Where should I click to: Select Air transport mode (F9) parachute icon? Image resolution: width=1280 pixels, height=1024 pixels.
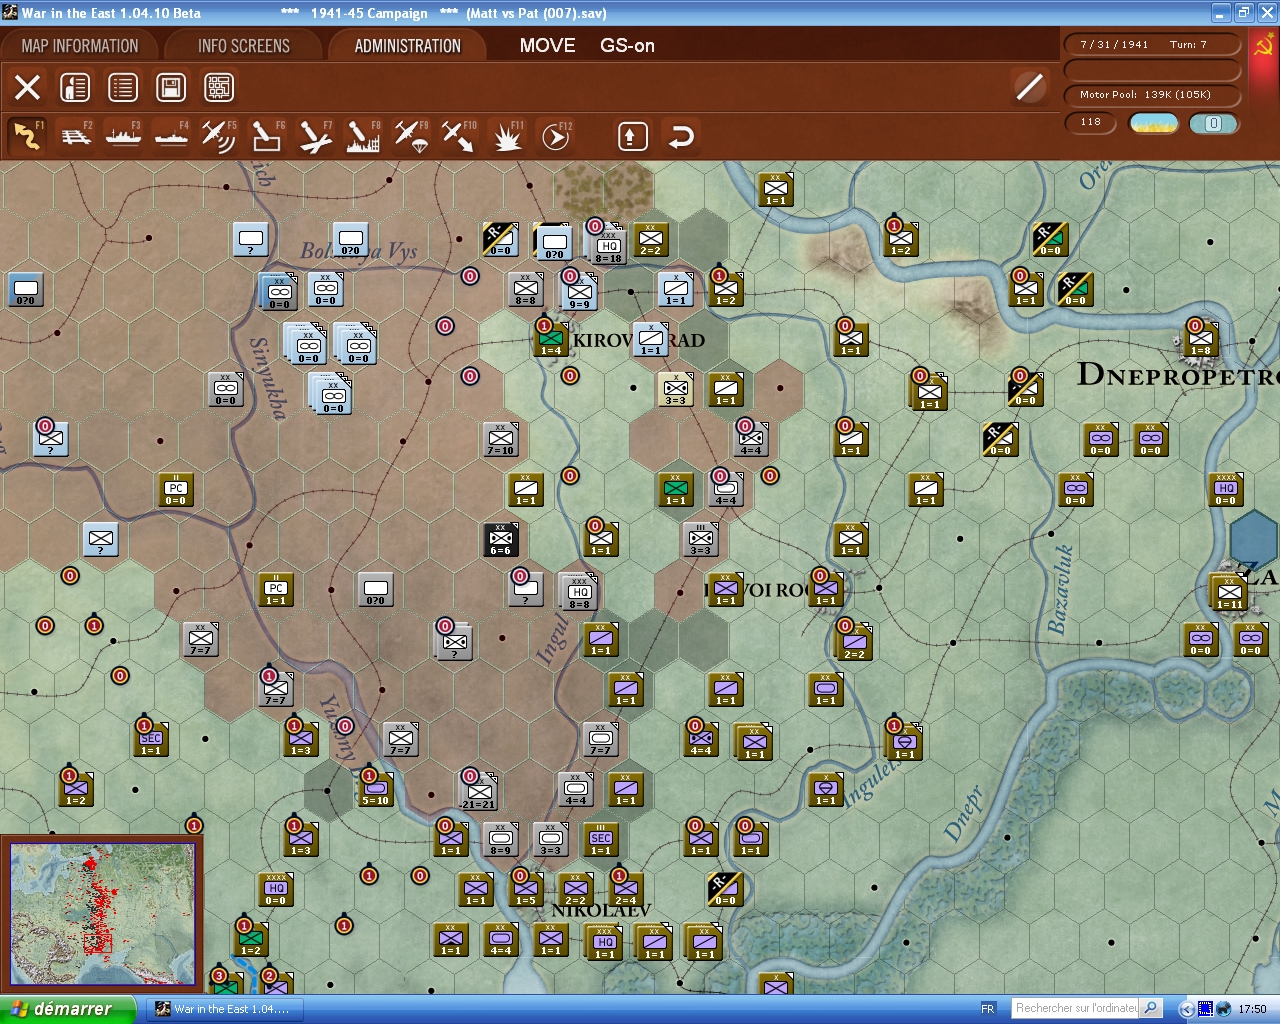(411, 136)
